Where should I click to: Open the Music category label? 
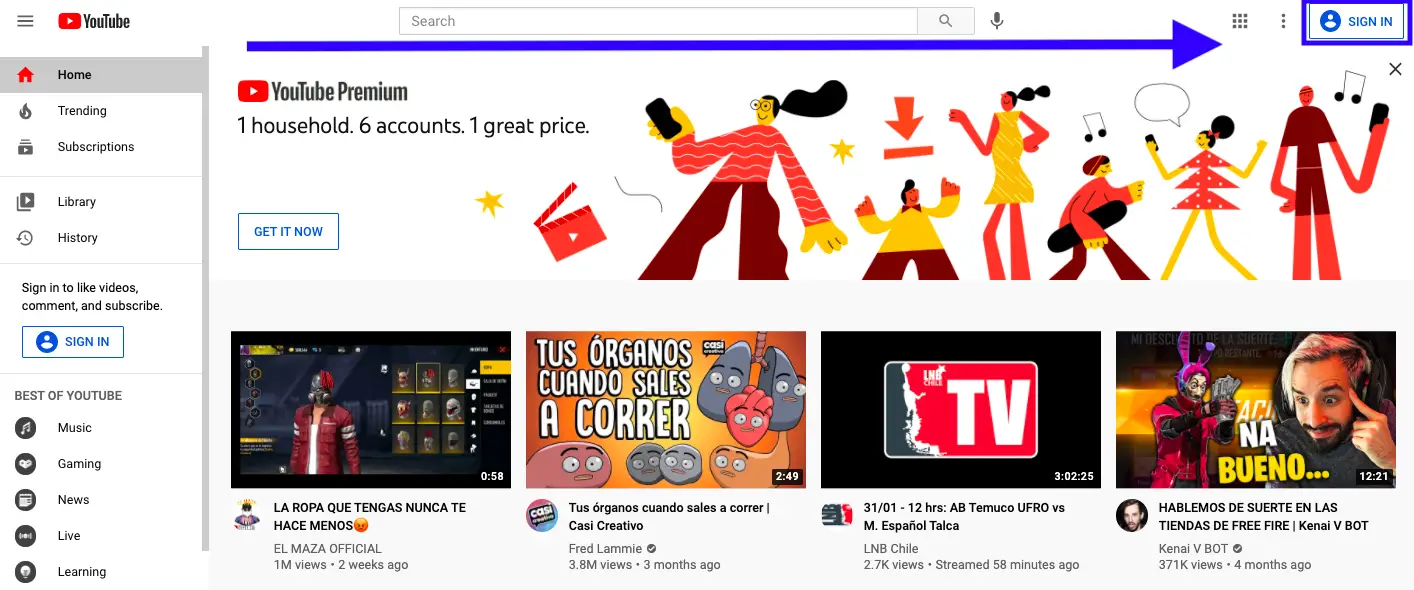(x=75, y=428)
